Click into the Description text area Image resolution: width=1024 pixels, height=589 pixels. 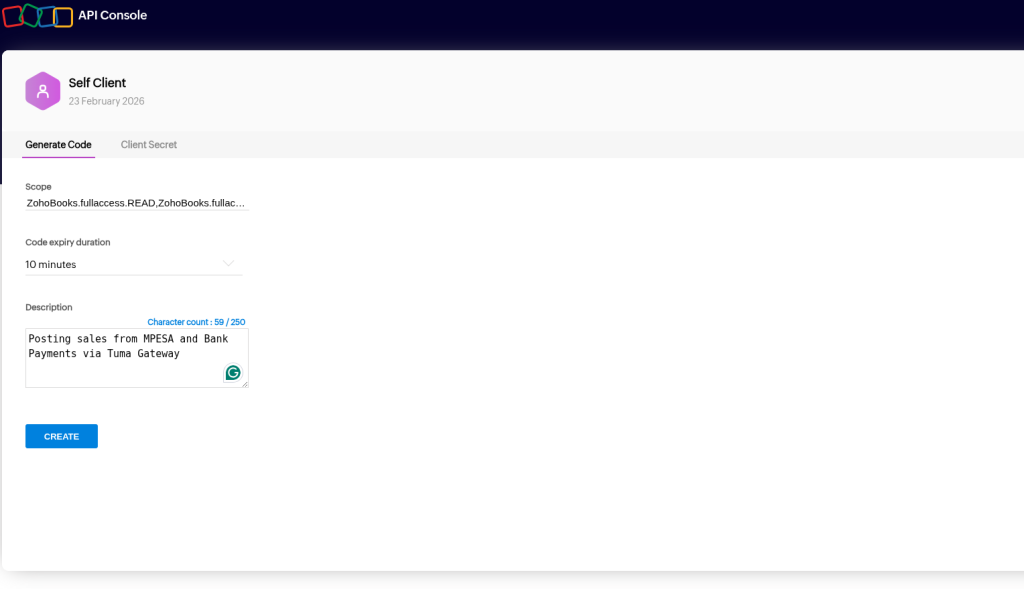[x=136, y=358]
